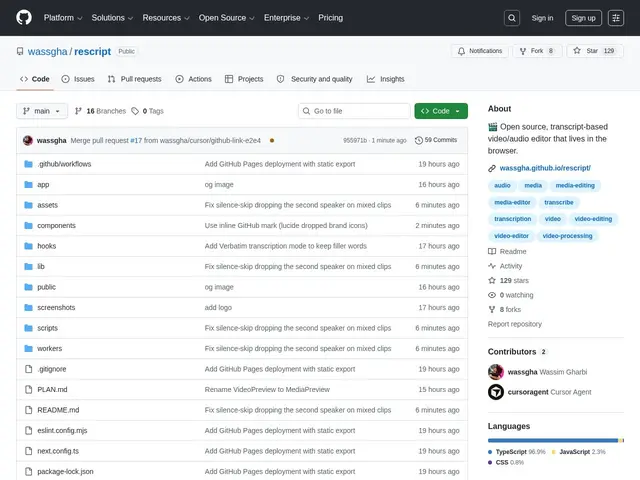Screen dimensions: 640x480
Task: Click the wassgha avatar in commit row
Action: click(x=28, y=140)
